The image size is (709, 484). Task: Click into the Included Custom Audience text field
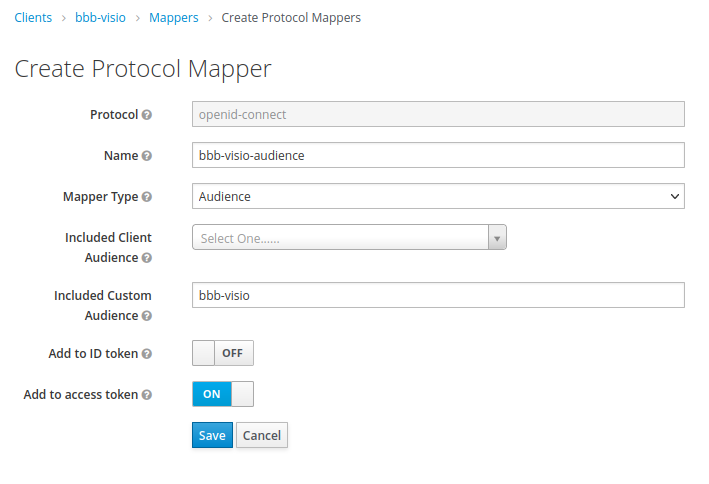(x=438, y=295)
